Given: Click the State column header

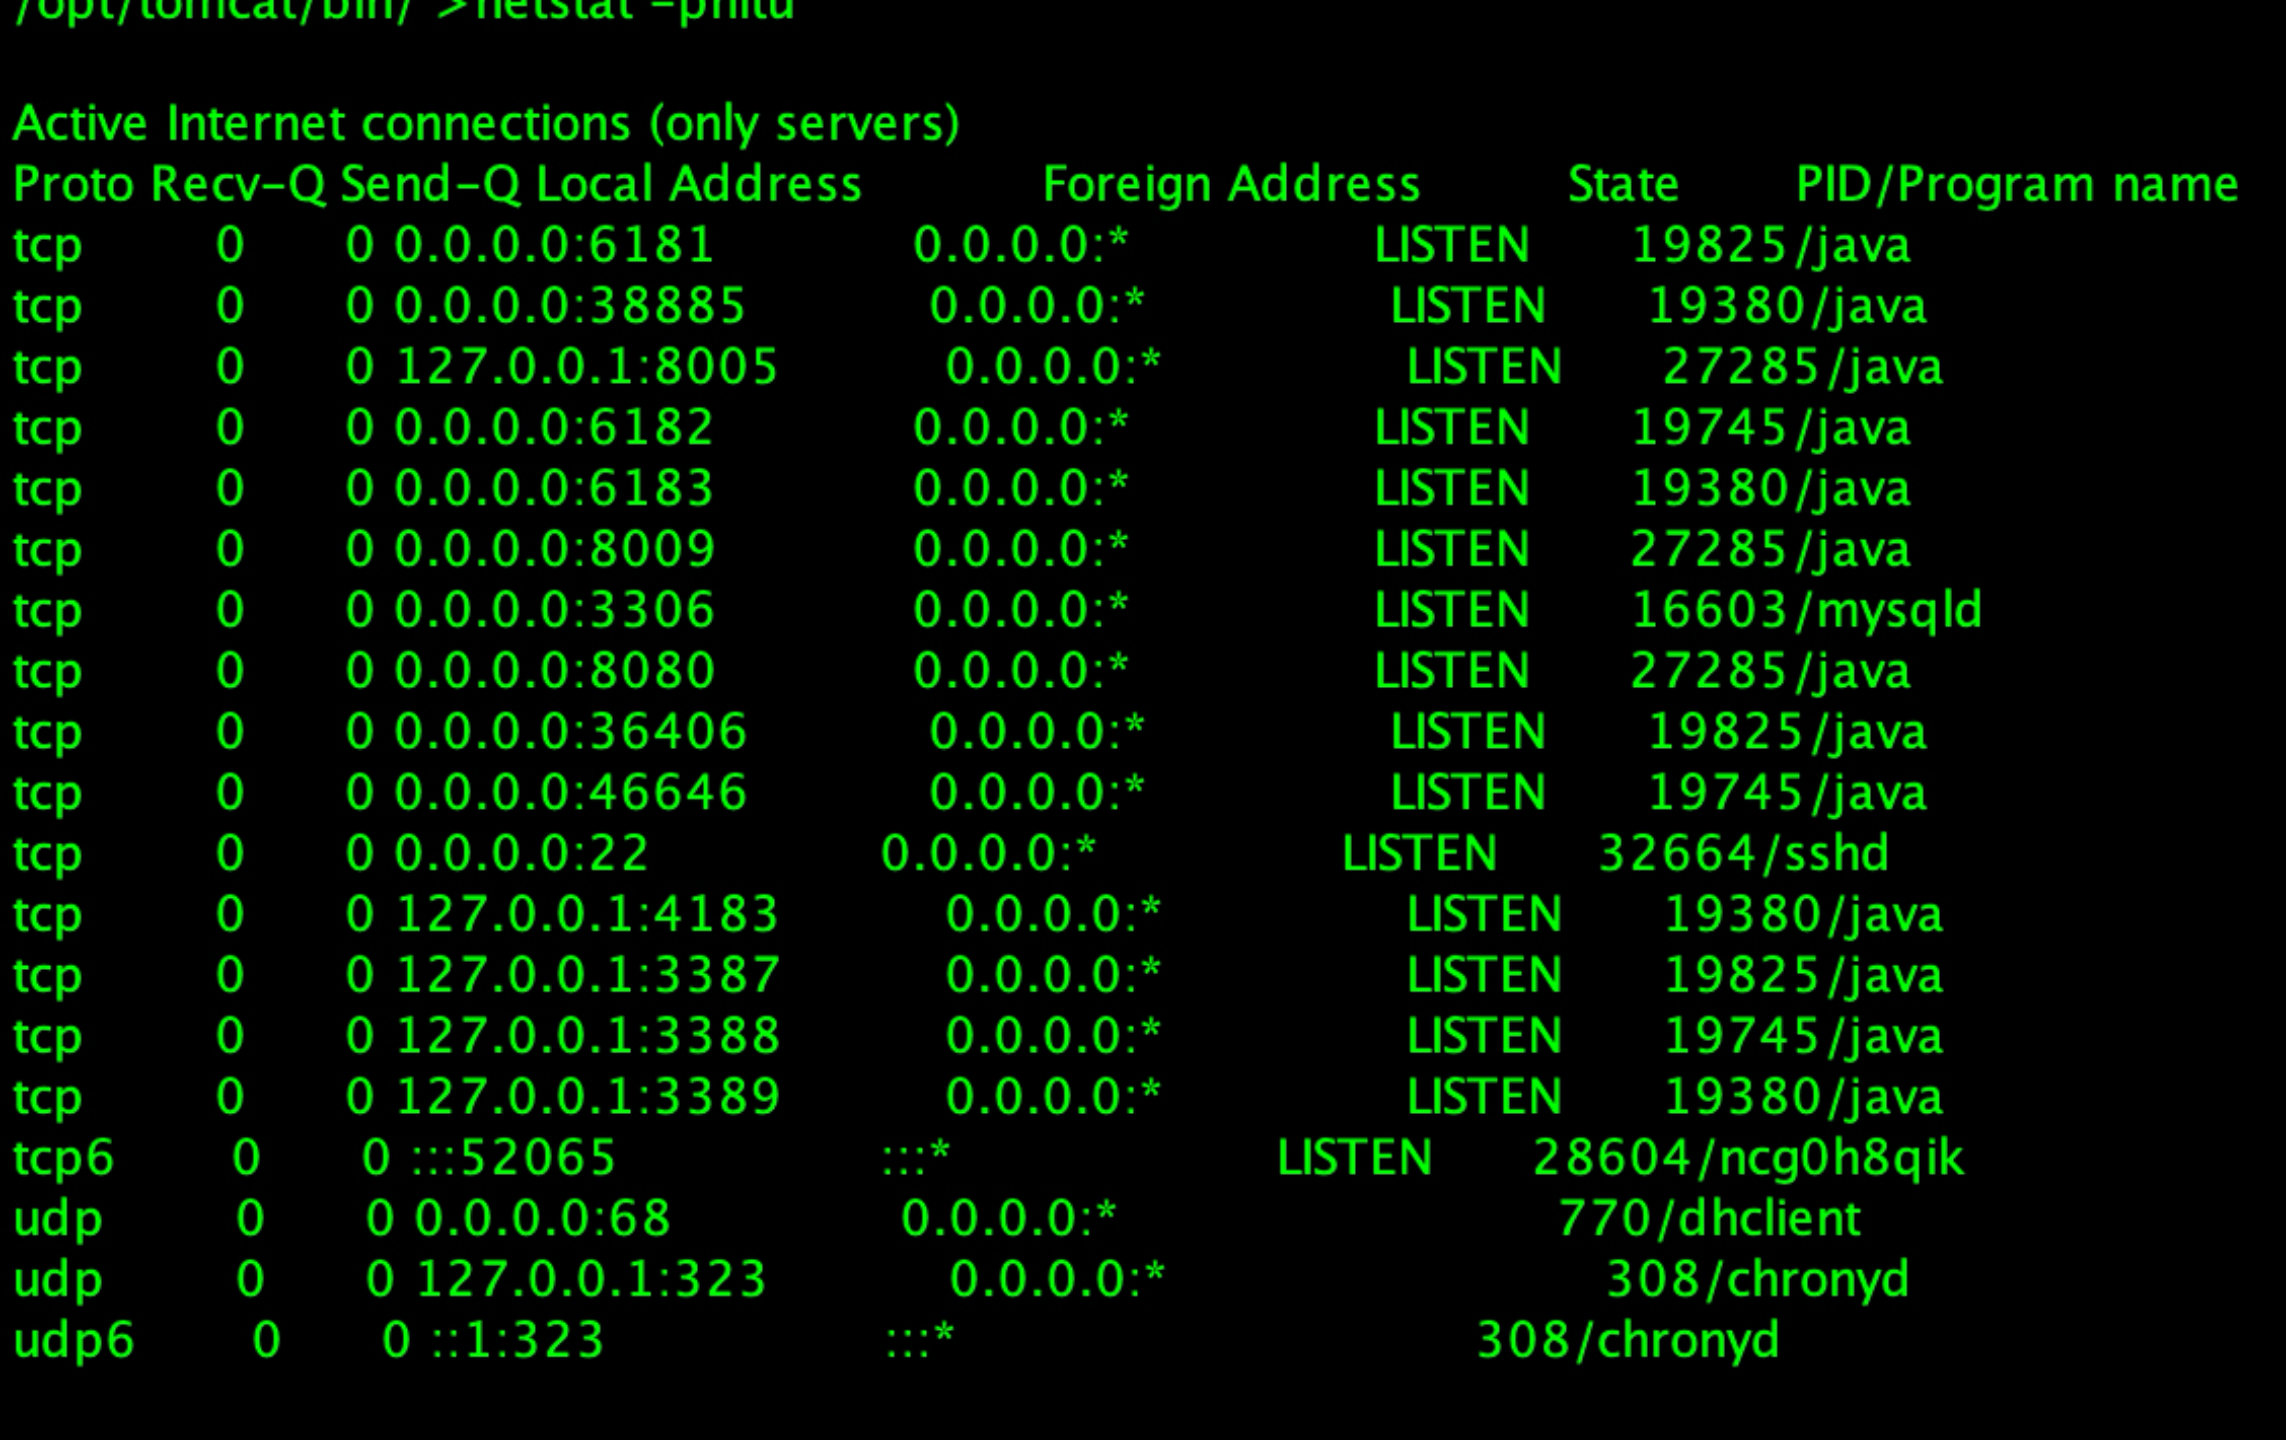Looking at the screenshot, I should coord(1623,185).
